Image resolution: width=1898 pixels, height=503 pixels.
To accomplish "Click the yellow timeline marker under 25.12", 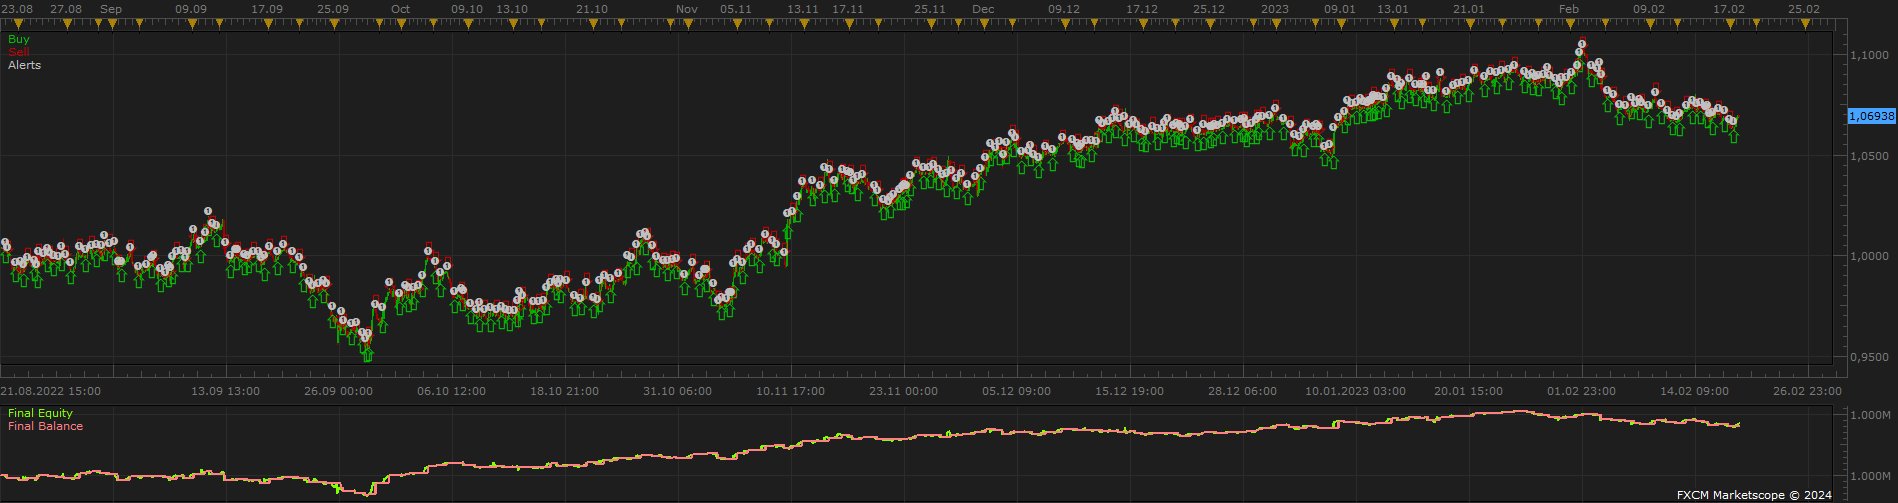I will (x=1208, y=23).
